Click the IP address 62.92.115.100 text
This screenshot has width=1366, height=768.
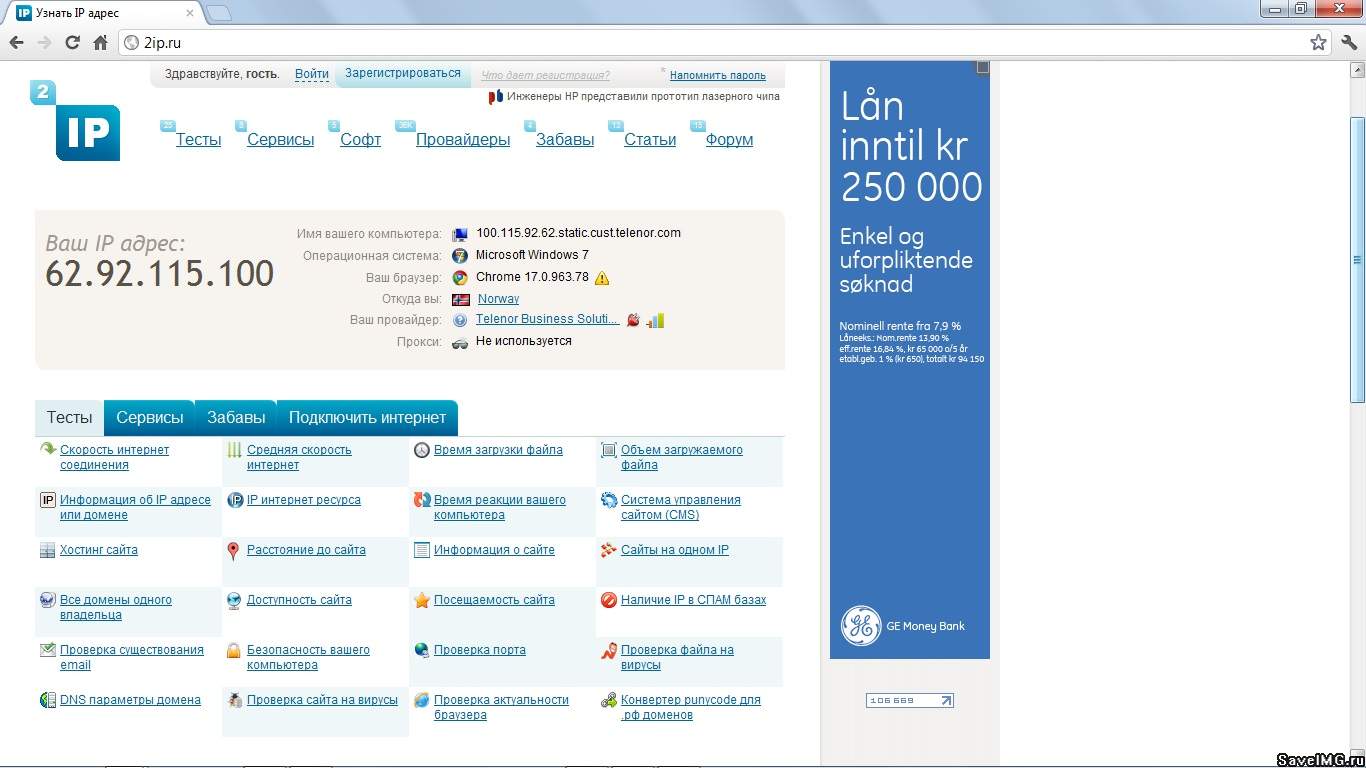coord(160,274)
